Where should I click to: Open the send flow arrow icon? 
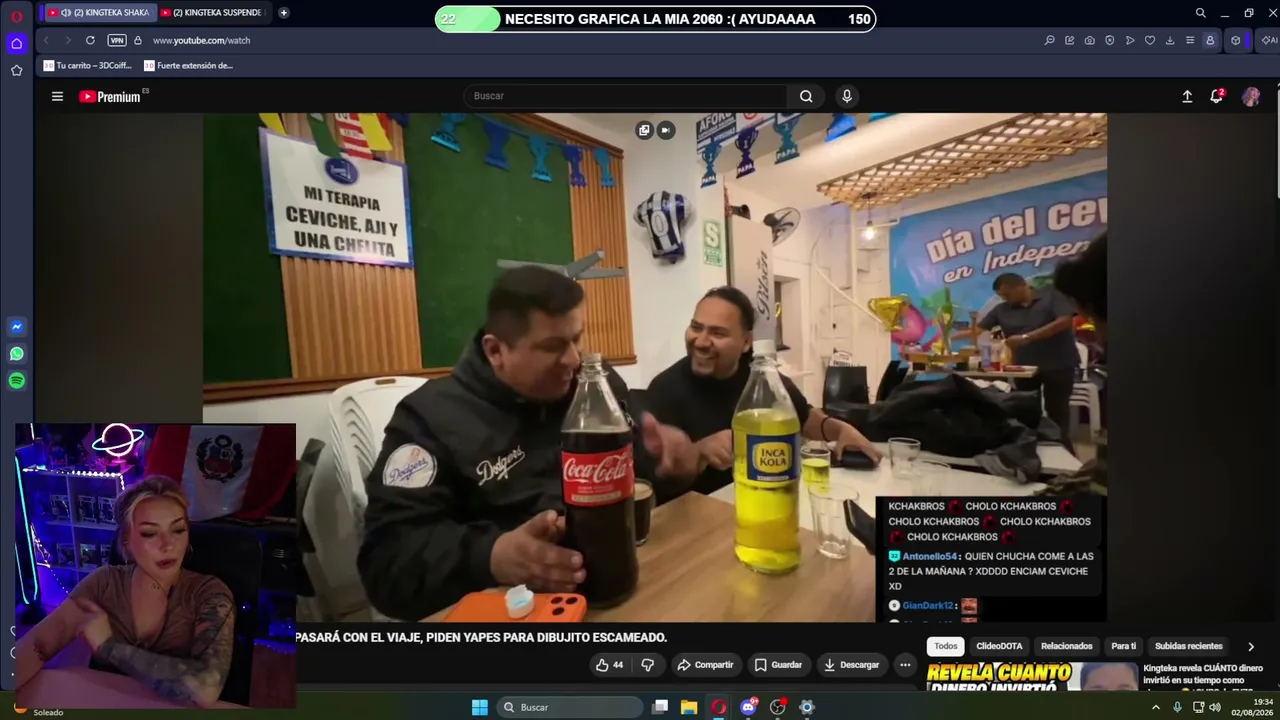coord(1129,40)
